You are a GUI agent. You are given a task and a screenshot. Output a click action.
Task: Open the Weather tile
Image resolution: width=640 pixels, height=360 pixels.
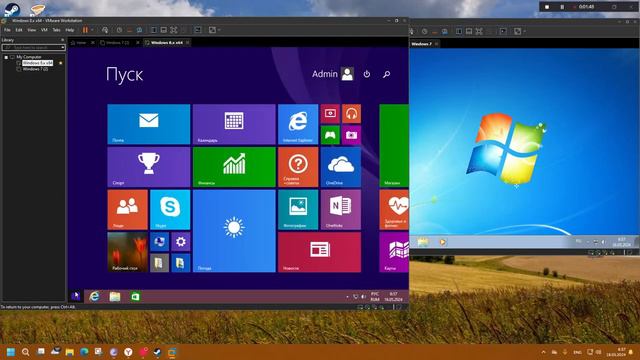click(234, 231)
